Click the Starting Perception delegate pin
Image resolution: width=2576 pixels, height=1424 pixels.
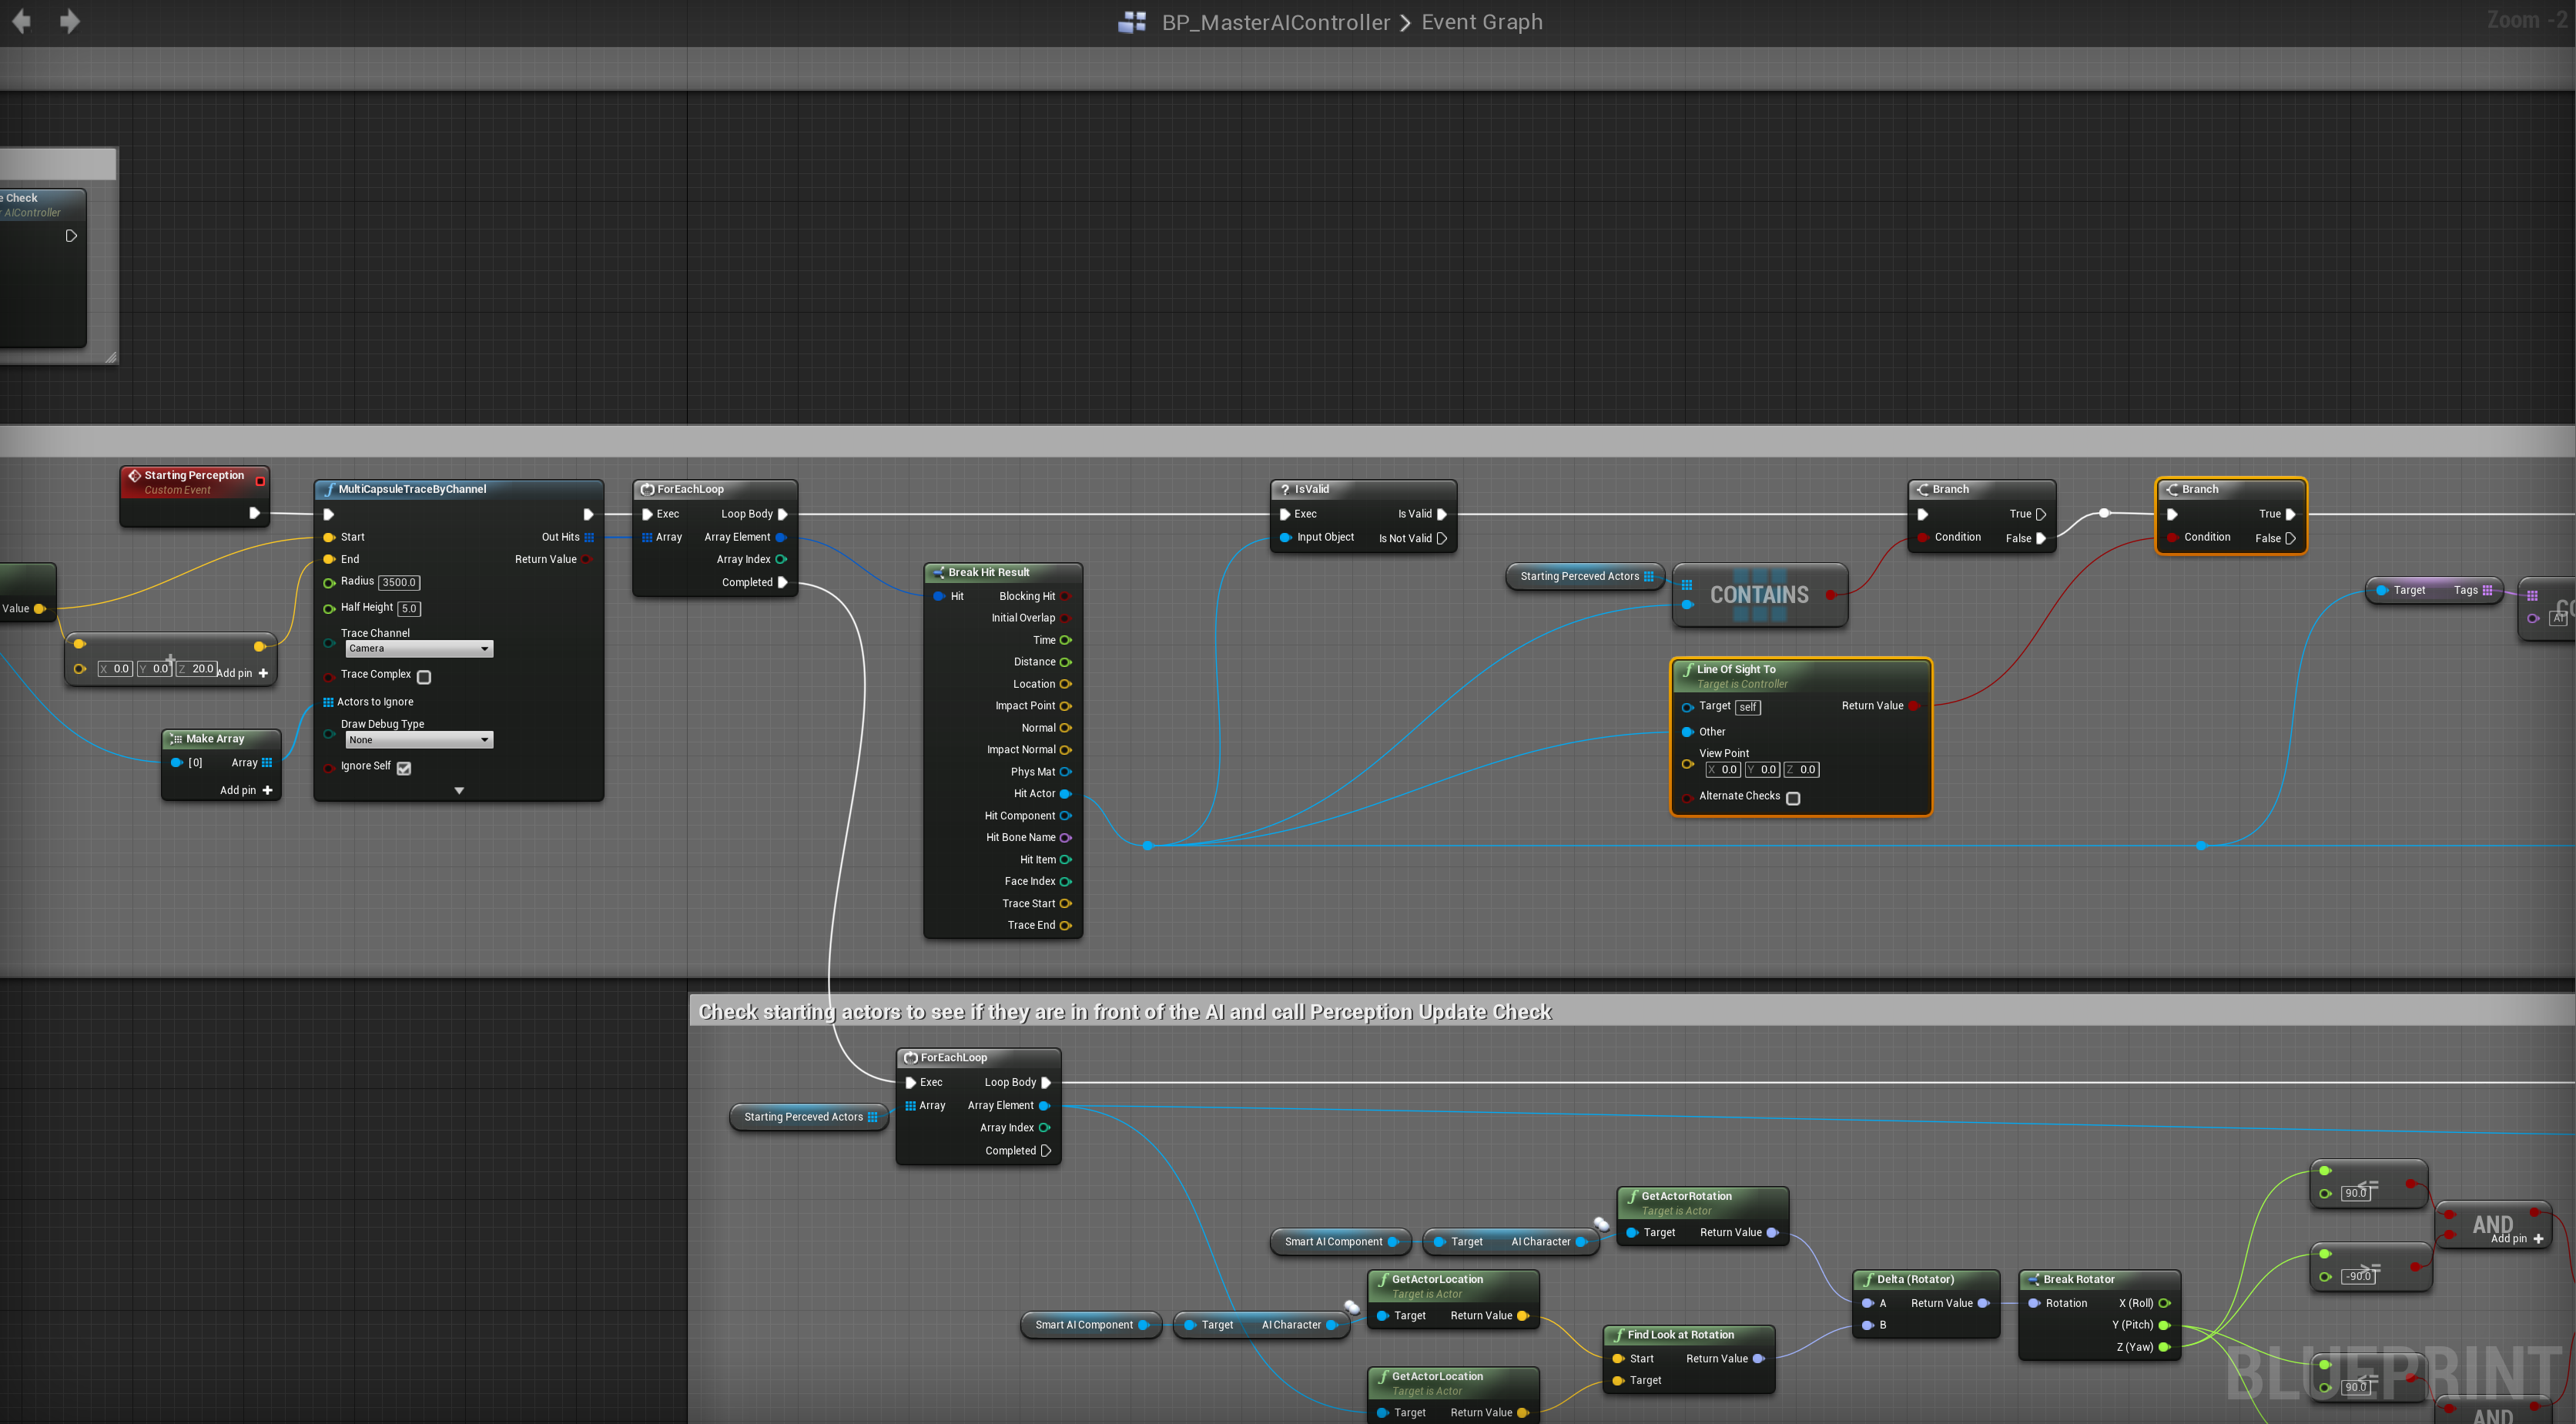pyautogui.click(x=260, y=481)
